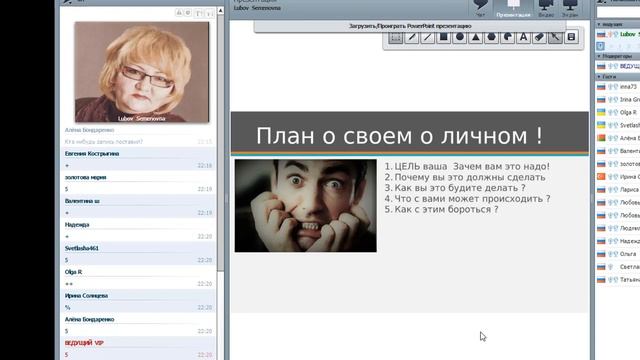Image resolution: width=640 pixels, height=360 pixels.
Task: Click the Russian flag icon next to inna73
Action: tap(601, 87)
